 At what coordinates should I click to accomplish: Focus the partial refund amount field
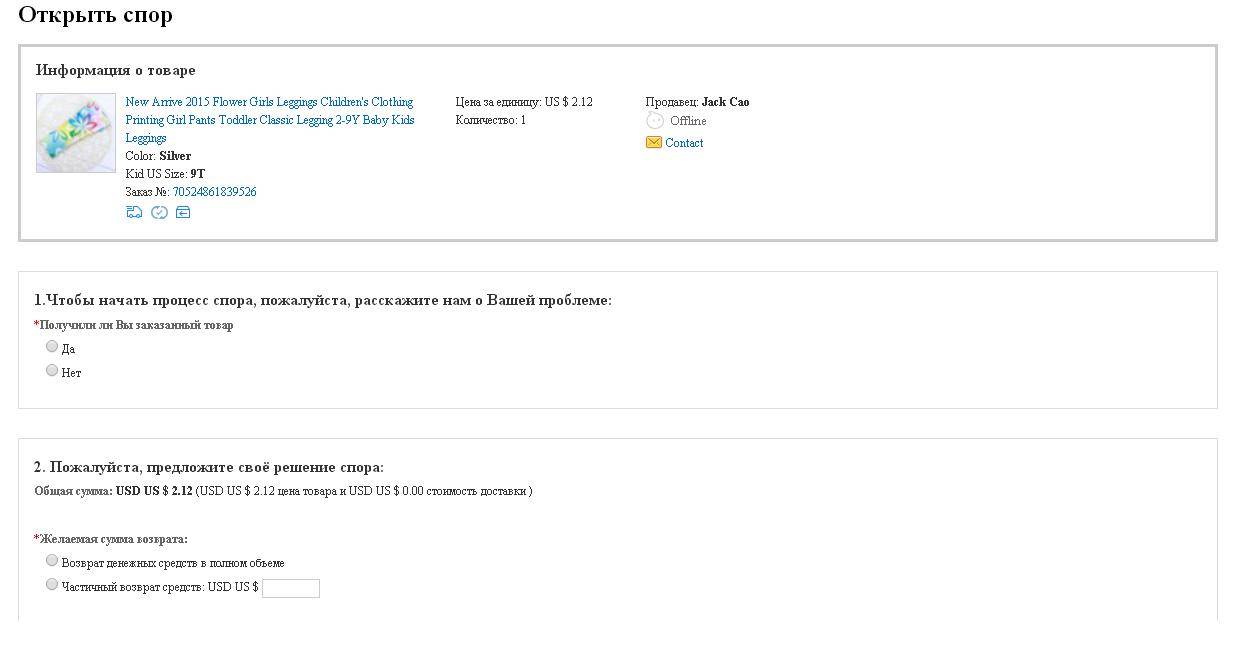coord(291,588)
